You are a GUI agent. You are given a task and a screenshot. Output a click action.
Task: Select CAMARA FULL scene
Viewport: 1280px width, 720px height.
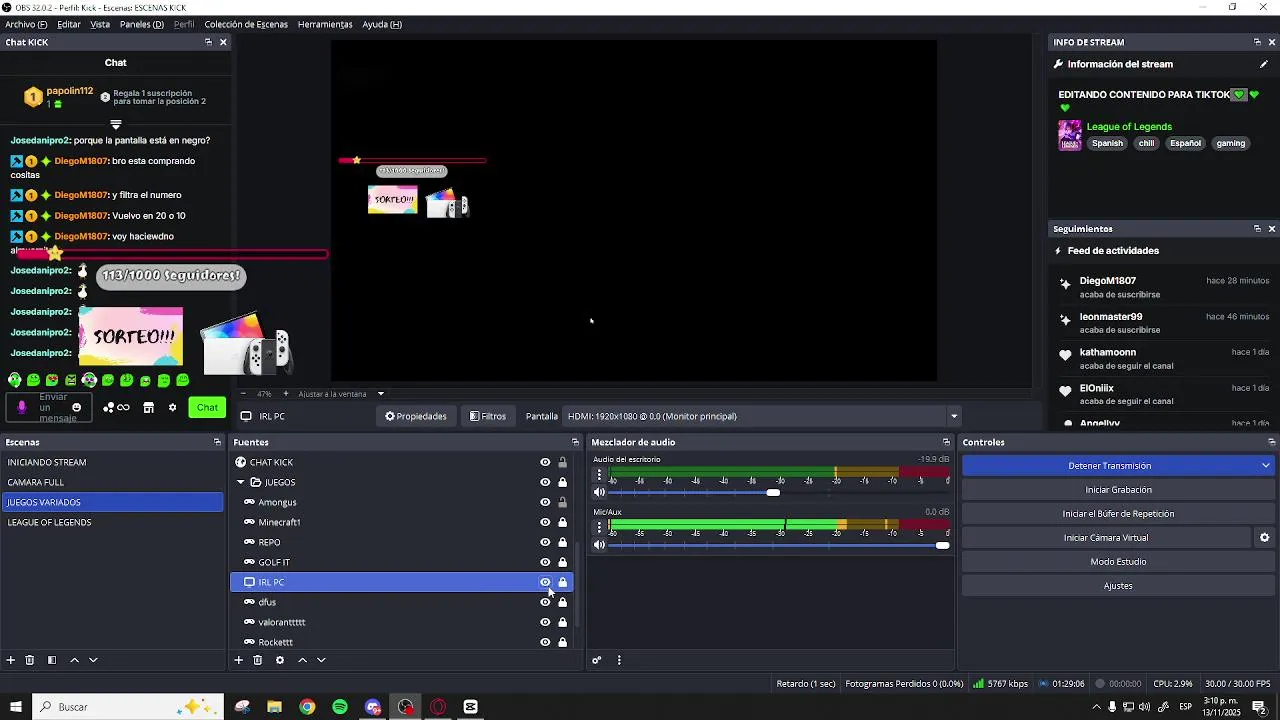point(113,482)
